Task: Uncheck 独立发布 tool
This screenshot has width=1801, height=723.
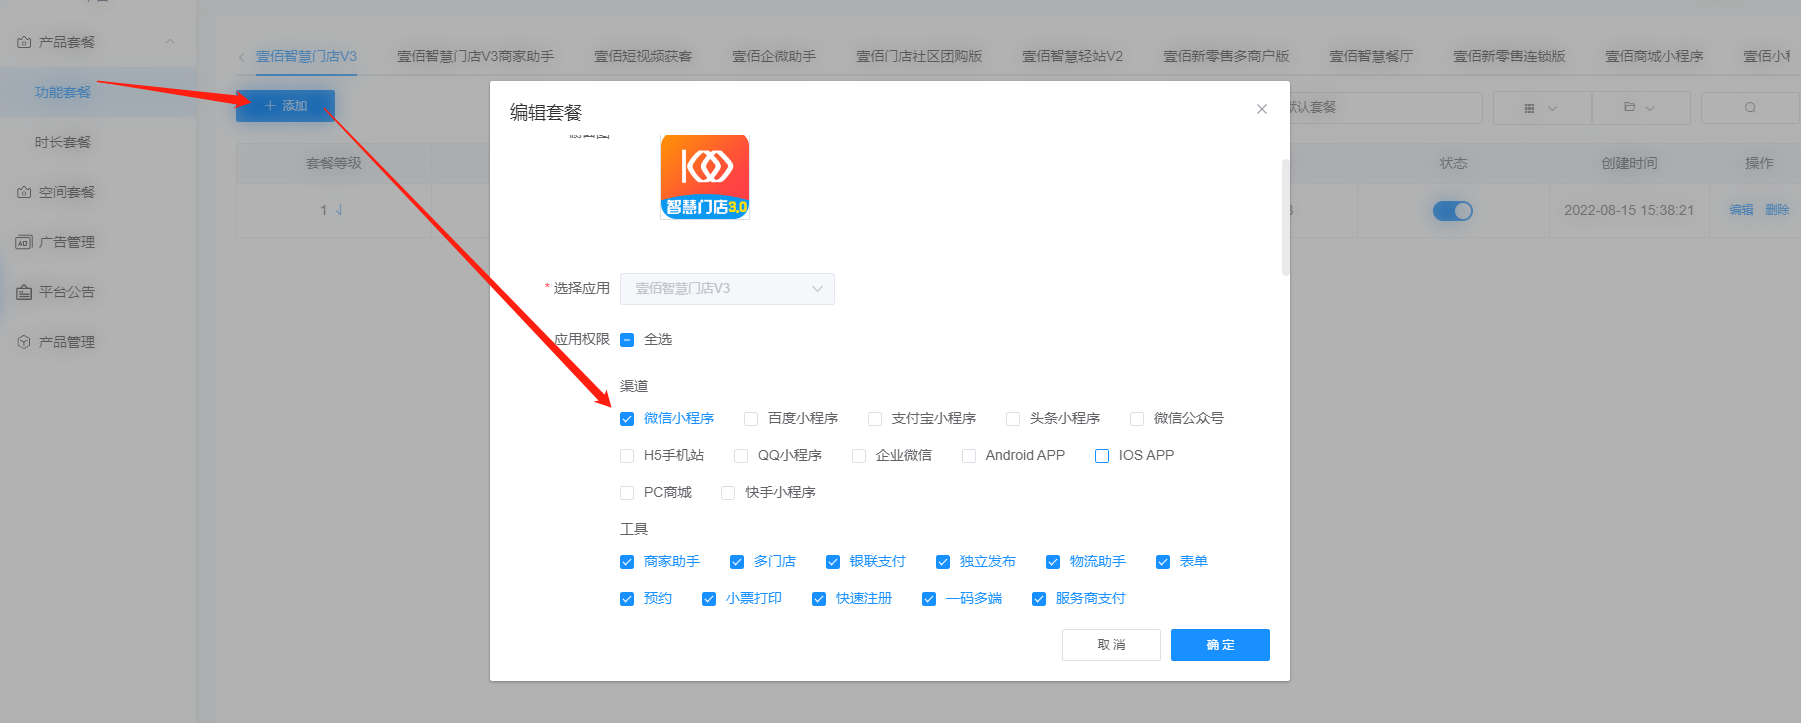Action: [x=943, y=562]
